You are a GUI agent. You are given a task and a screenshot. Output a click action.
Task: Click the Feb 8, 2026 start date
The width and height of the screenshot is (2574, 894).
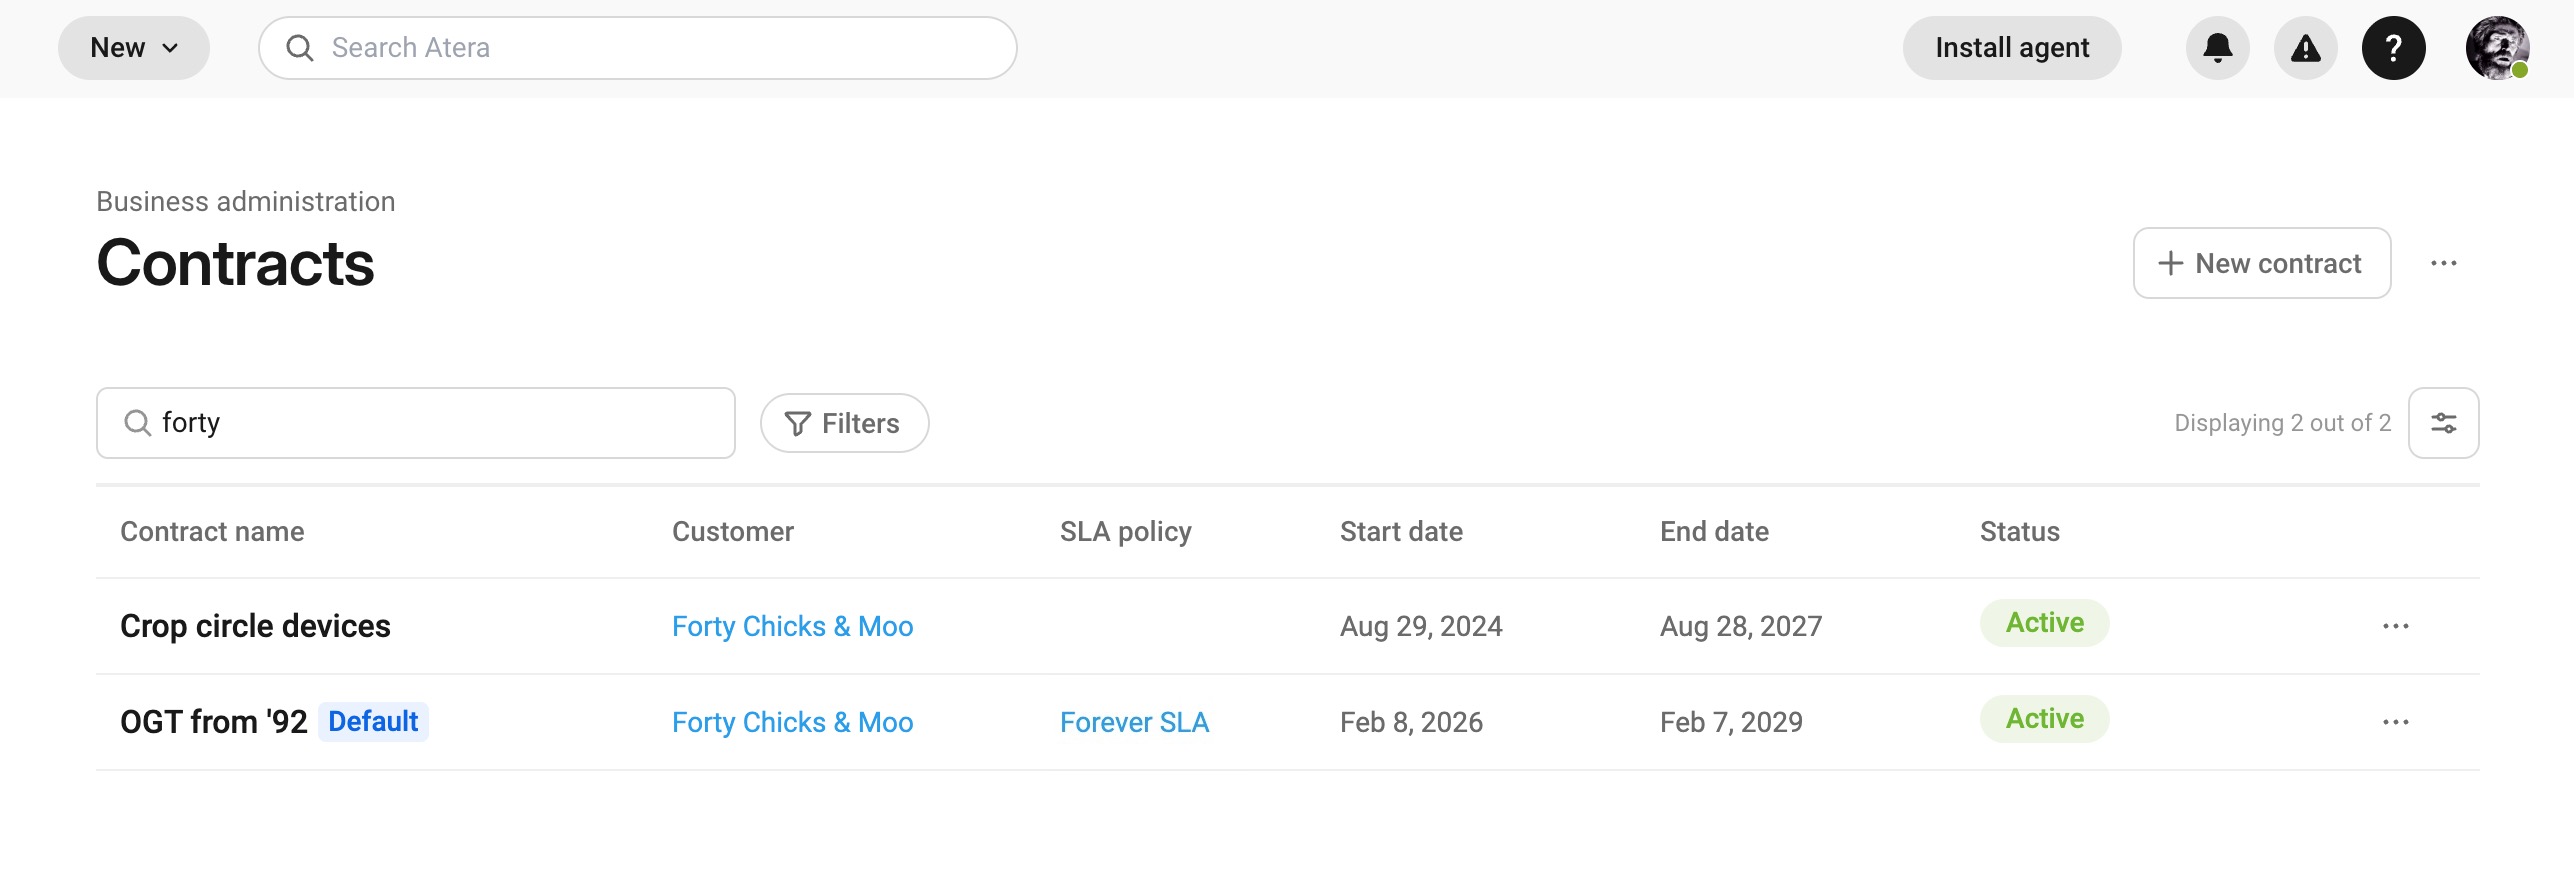point(1411,722)
